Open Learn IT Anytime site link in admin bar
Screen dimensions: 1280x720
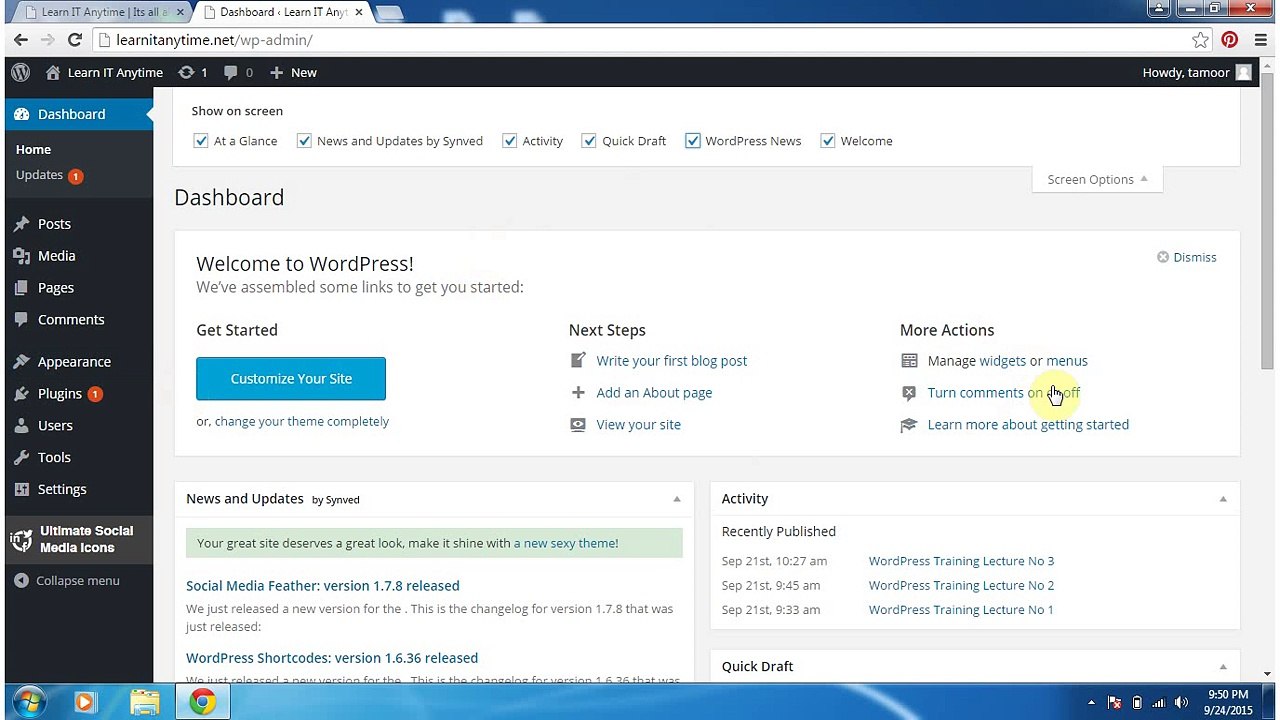(104, 72)
